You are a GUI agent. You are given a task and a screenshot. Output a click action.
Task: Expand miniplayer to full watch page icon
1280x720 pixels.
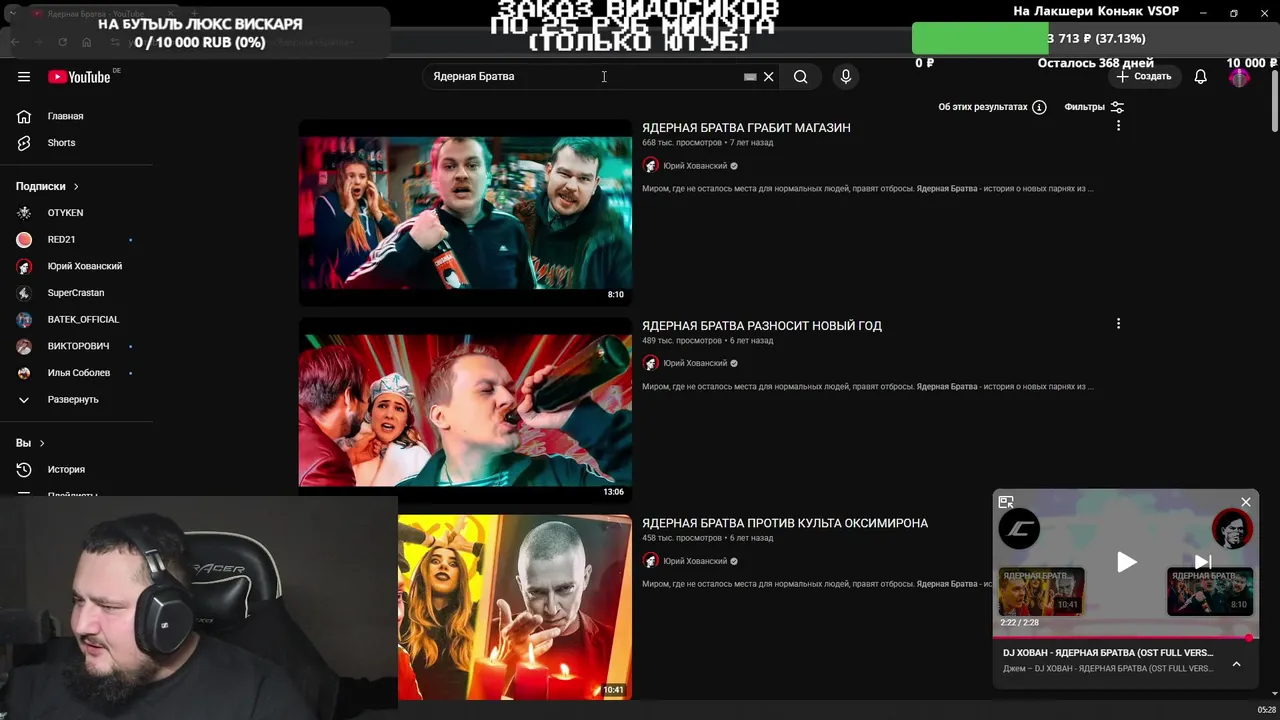(1006, 502)
